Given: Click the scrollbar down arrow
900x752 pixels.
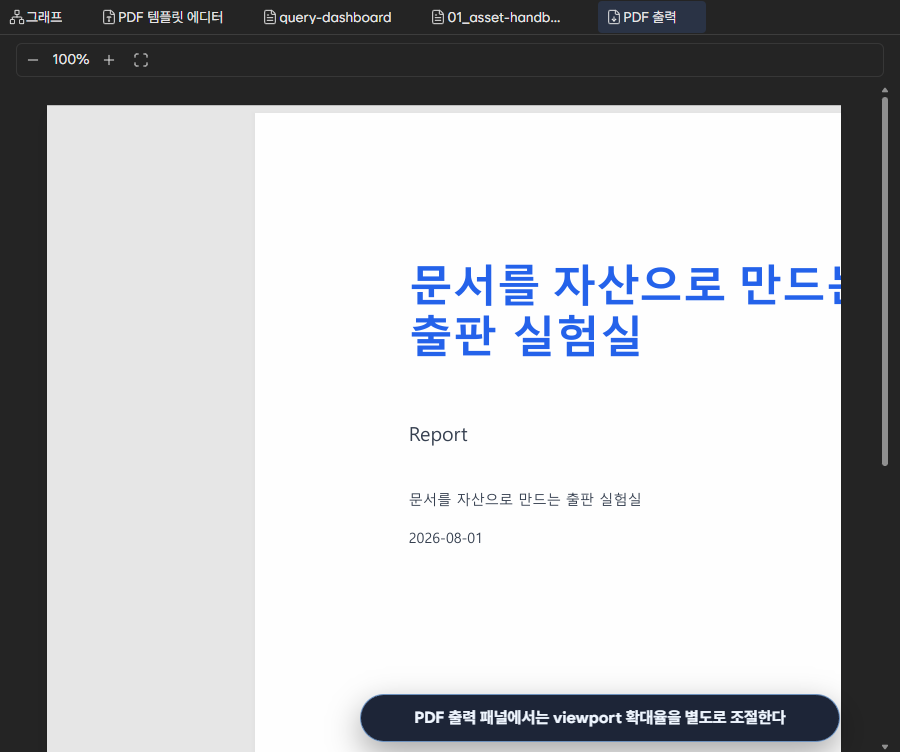Looking at the screenshot, I should click(885, 746).
